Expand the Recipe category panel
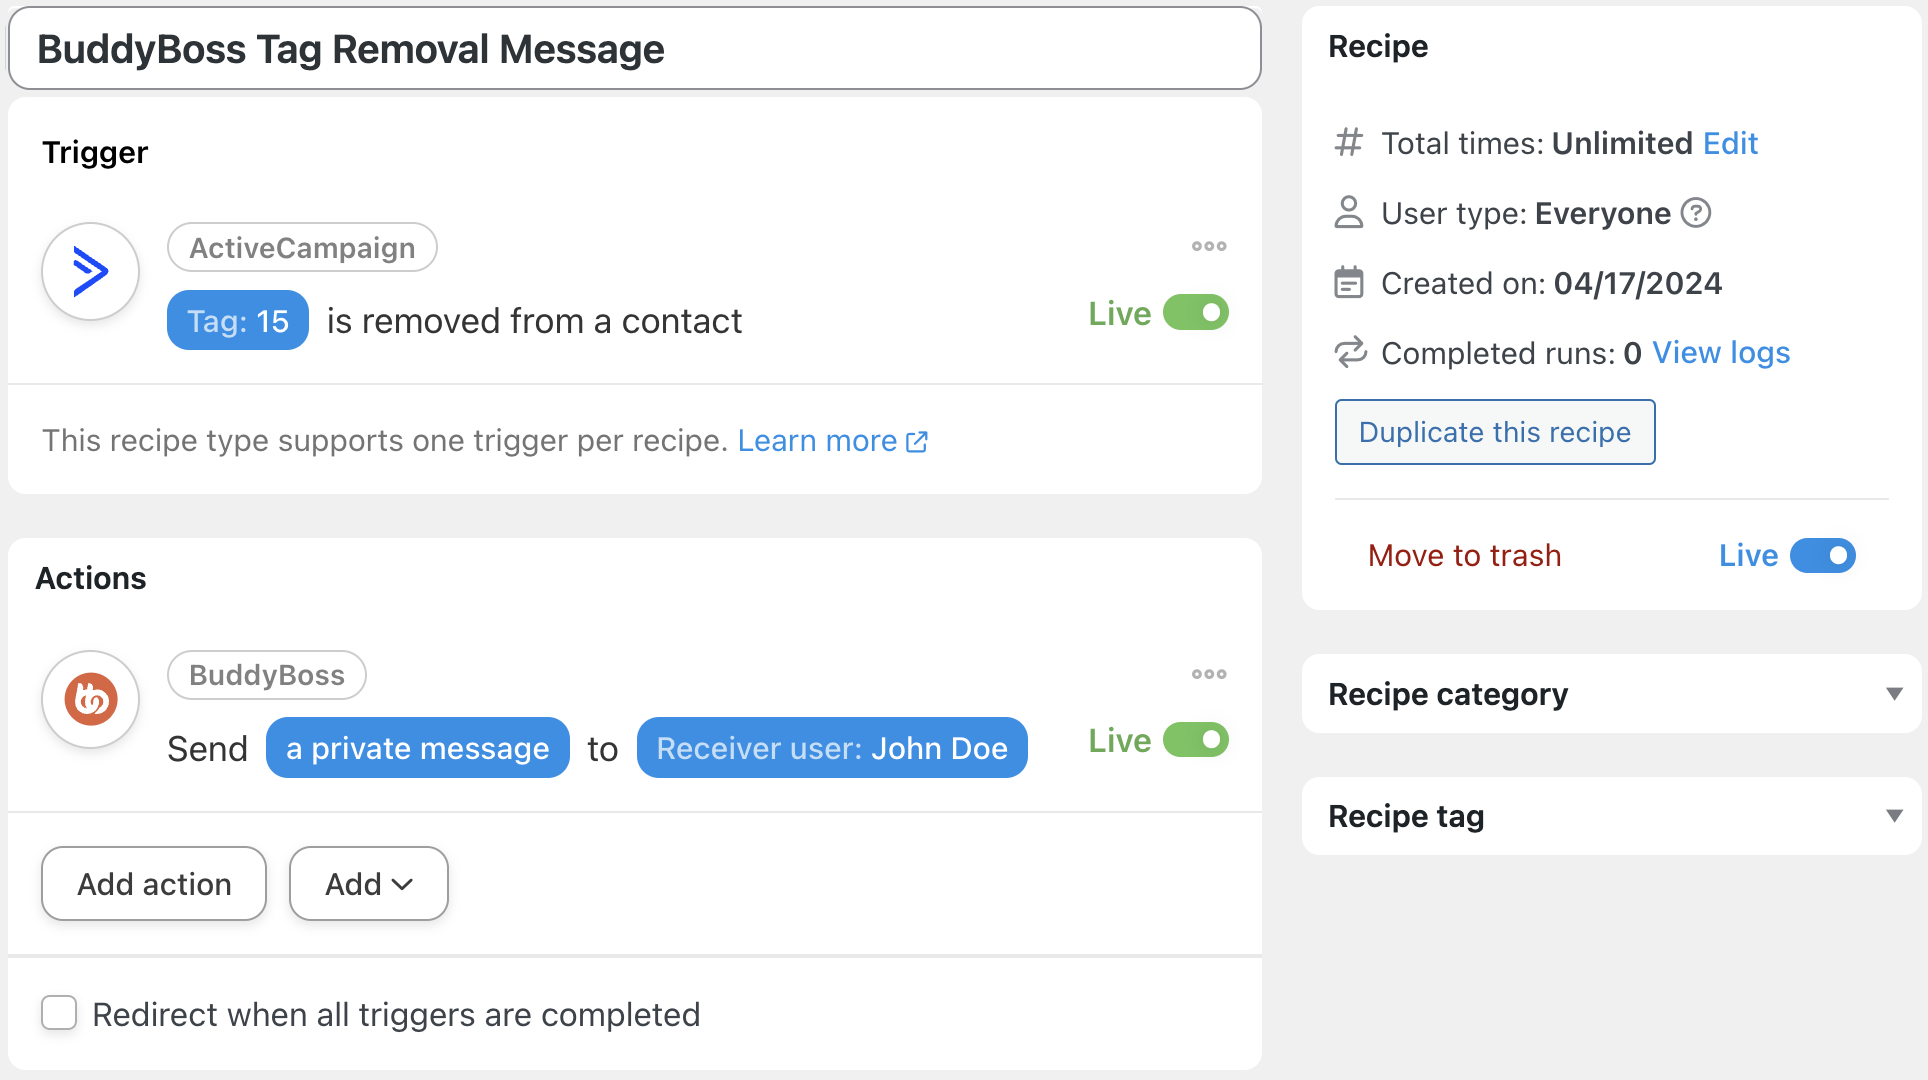The image size is (1928, 1080). (1894, 694)
